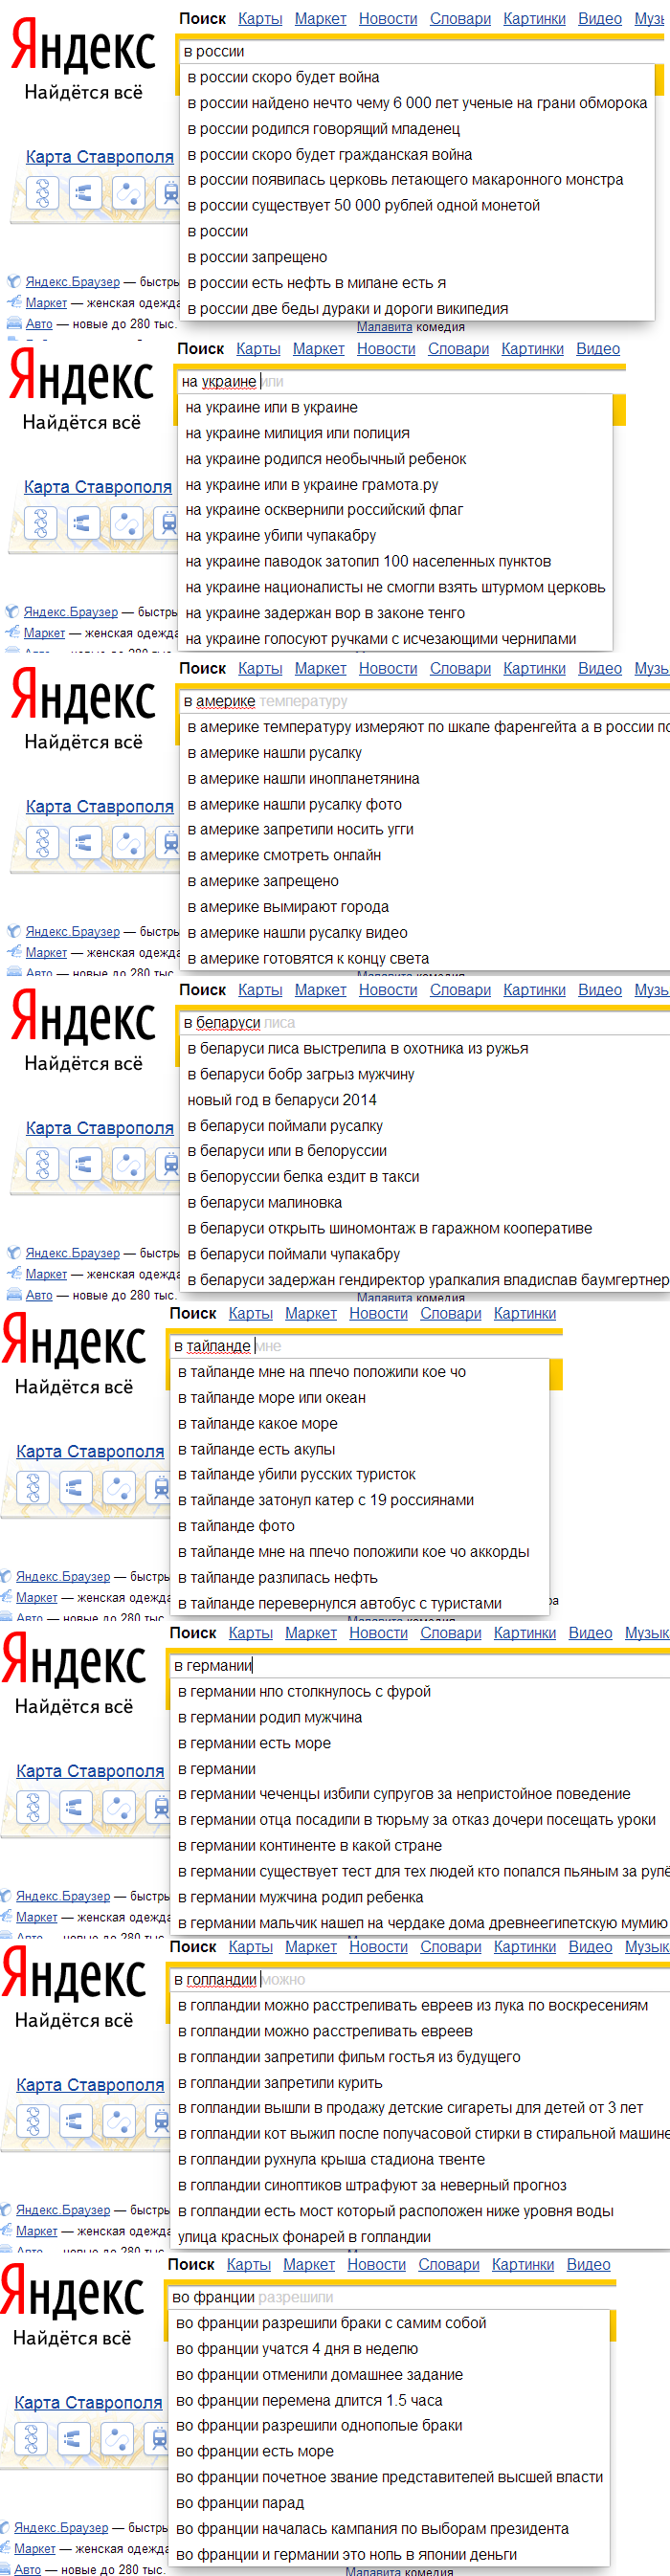Focus the search box with 'во франции'

point(391,2297)
